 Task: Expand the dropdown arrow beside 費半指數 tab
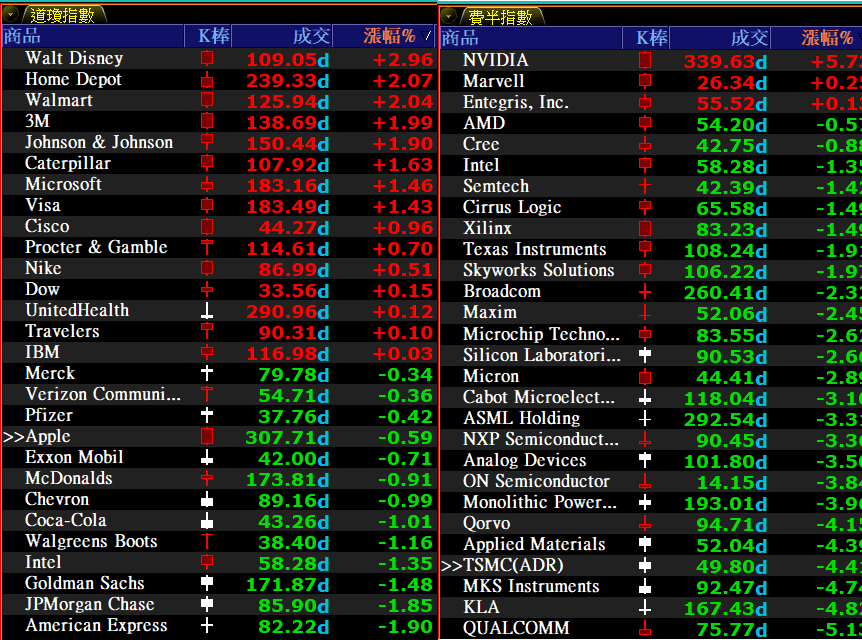[449, 17]
